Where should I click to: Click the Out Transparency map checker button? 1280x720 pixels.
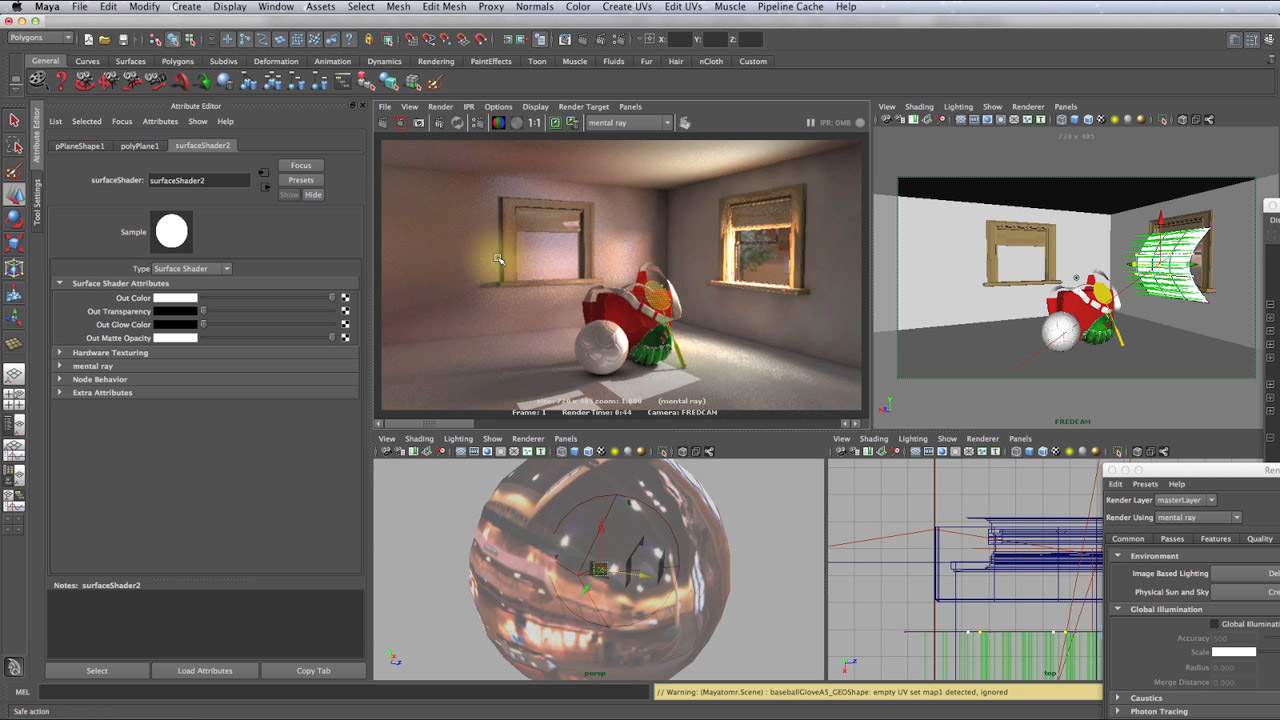346,311
